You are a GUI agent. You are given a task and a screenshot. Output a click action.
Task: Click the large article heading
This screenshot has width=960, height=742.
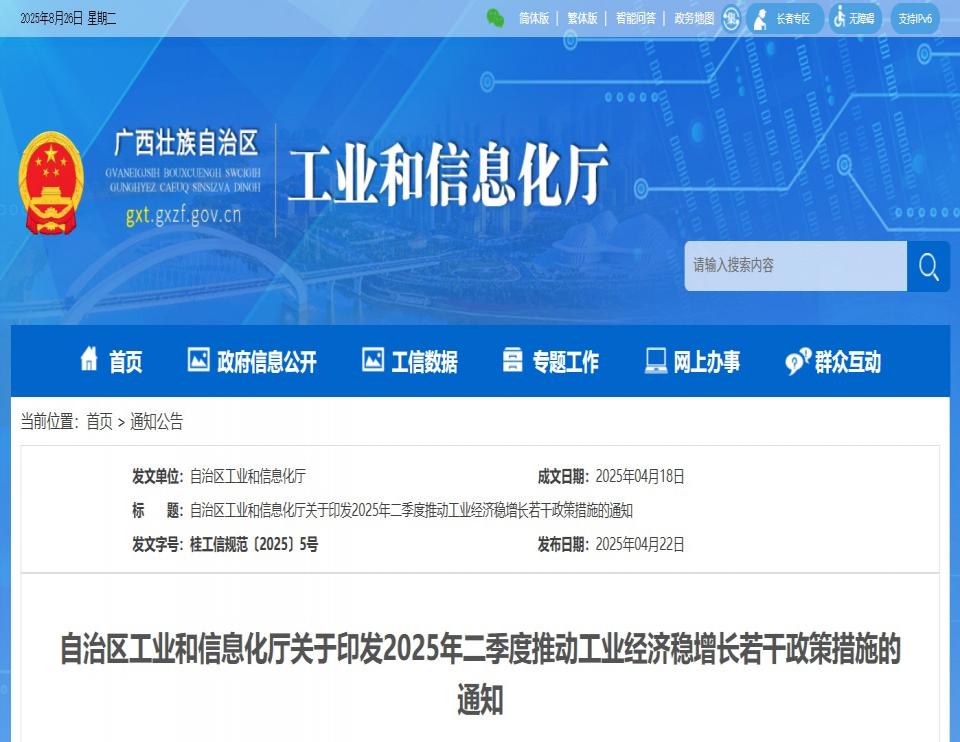[x=480, y=674]
